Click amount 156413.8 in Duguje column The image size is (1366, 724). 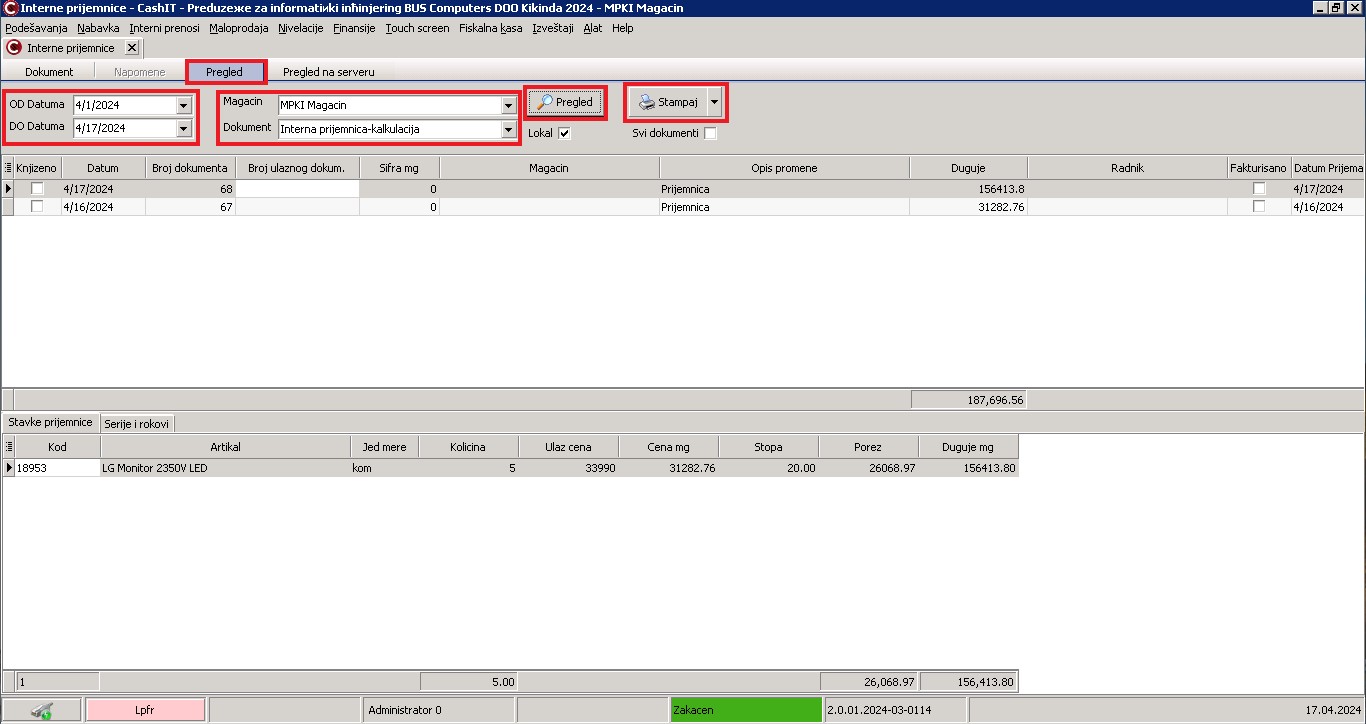1002,189
